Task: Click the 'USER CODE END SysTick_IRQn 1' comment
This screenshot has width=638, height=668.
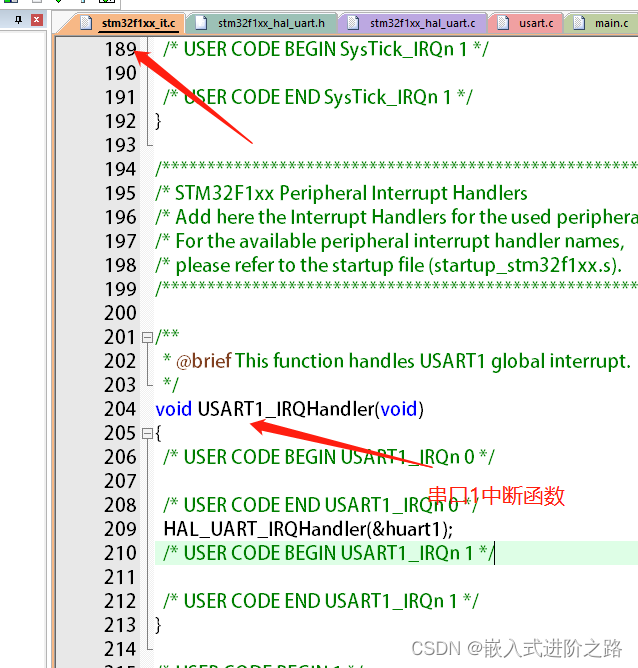Action: tap(318, 98)
